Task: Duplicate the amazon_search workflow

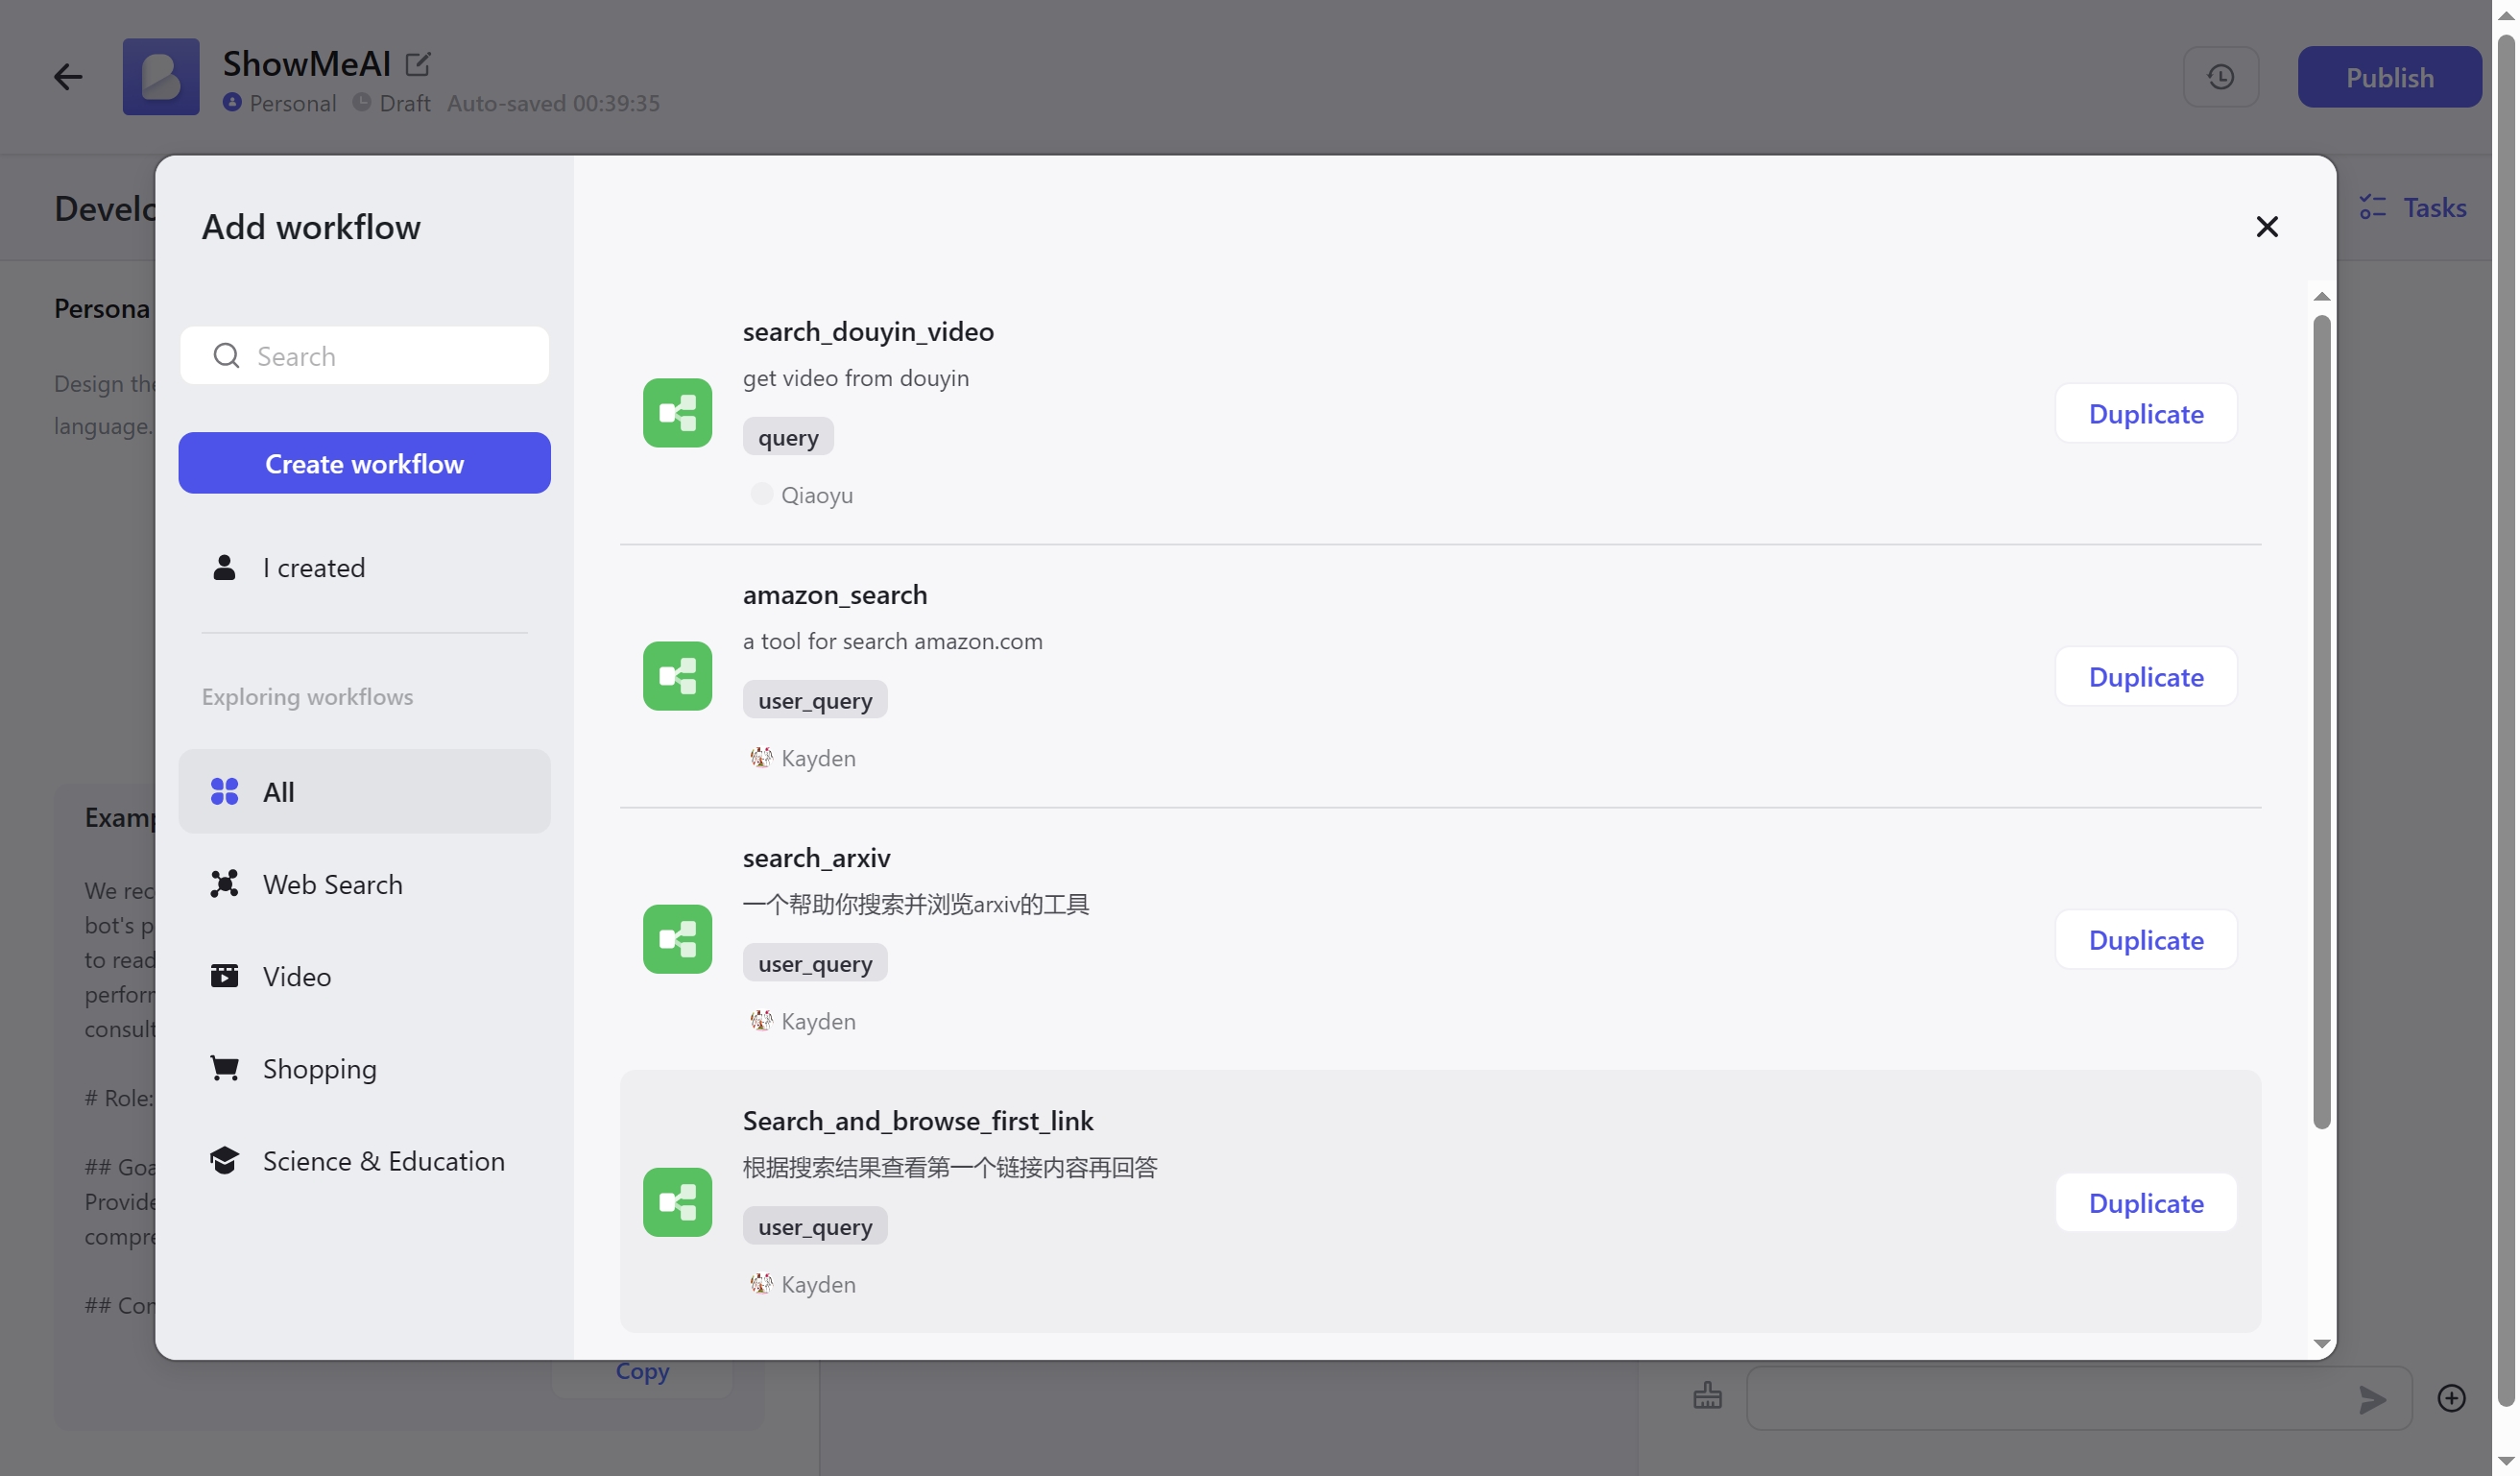Action: click(2145, 676)
